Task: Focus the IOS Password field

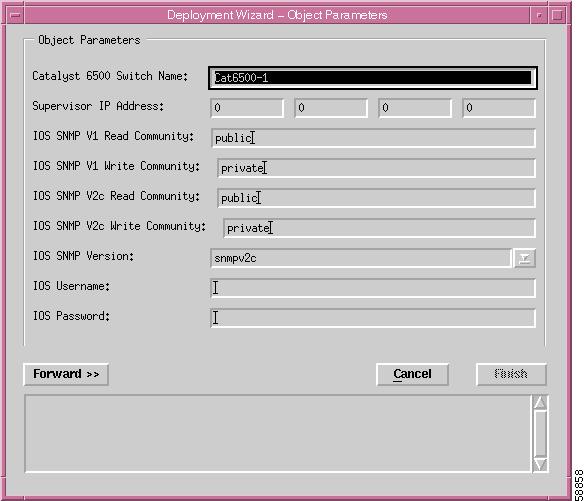Action: pos(373,318)
